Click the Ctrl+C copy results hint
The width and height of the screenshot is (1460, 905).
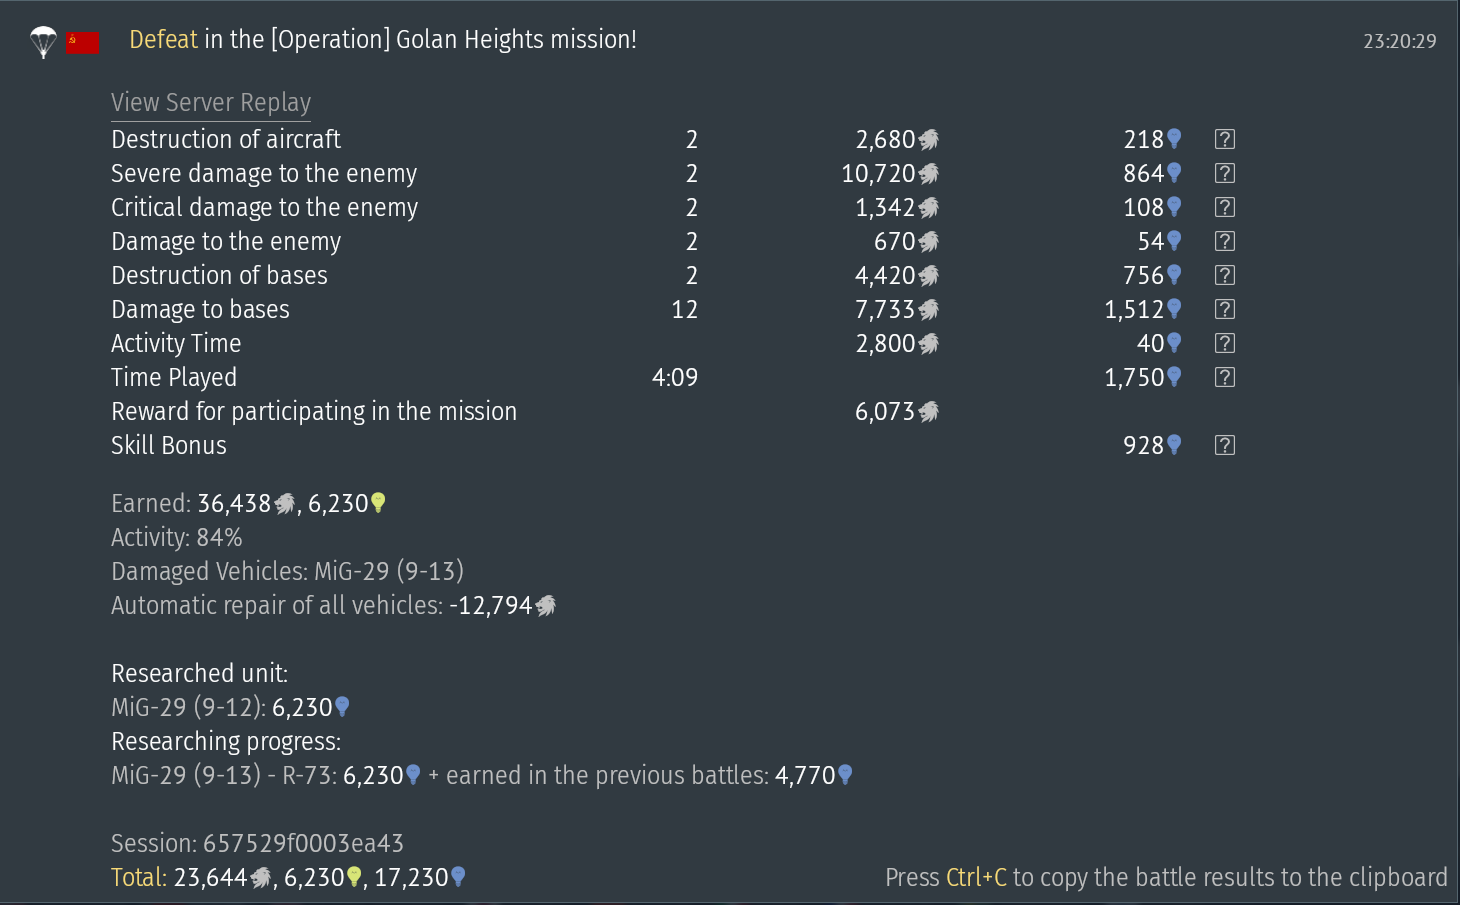tap(1166, 878)
